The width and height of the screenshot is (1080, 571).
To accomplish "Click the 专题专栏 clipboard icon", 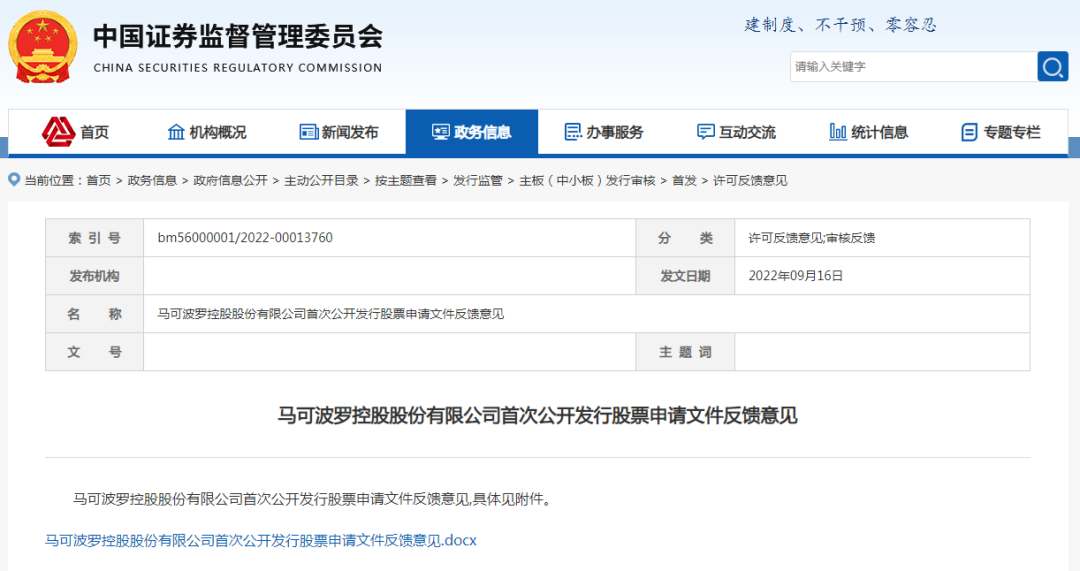I will pyautogui.click(x=969, y=132).
